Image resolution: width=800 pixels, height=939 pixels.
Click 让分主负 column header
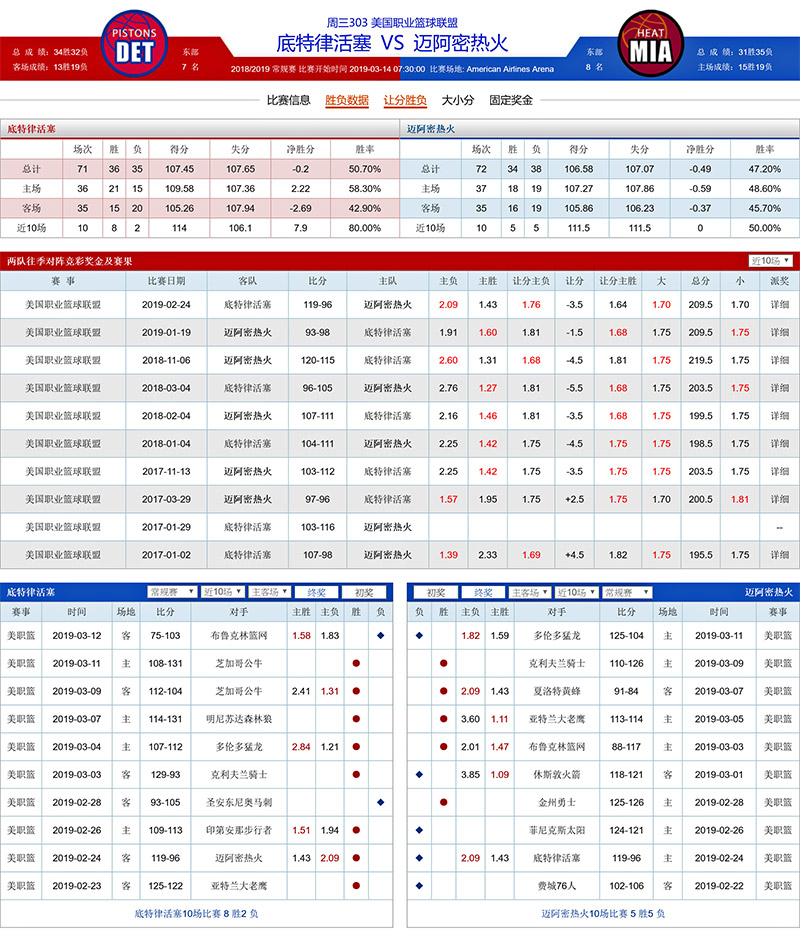[x=531, y=281]
